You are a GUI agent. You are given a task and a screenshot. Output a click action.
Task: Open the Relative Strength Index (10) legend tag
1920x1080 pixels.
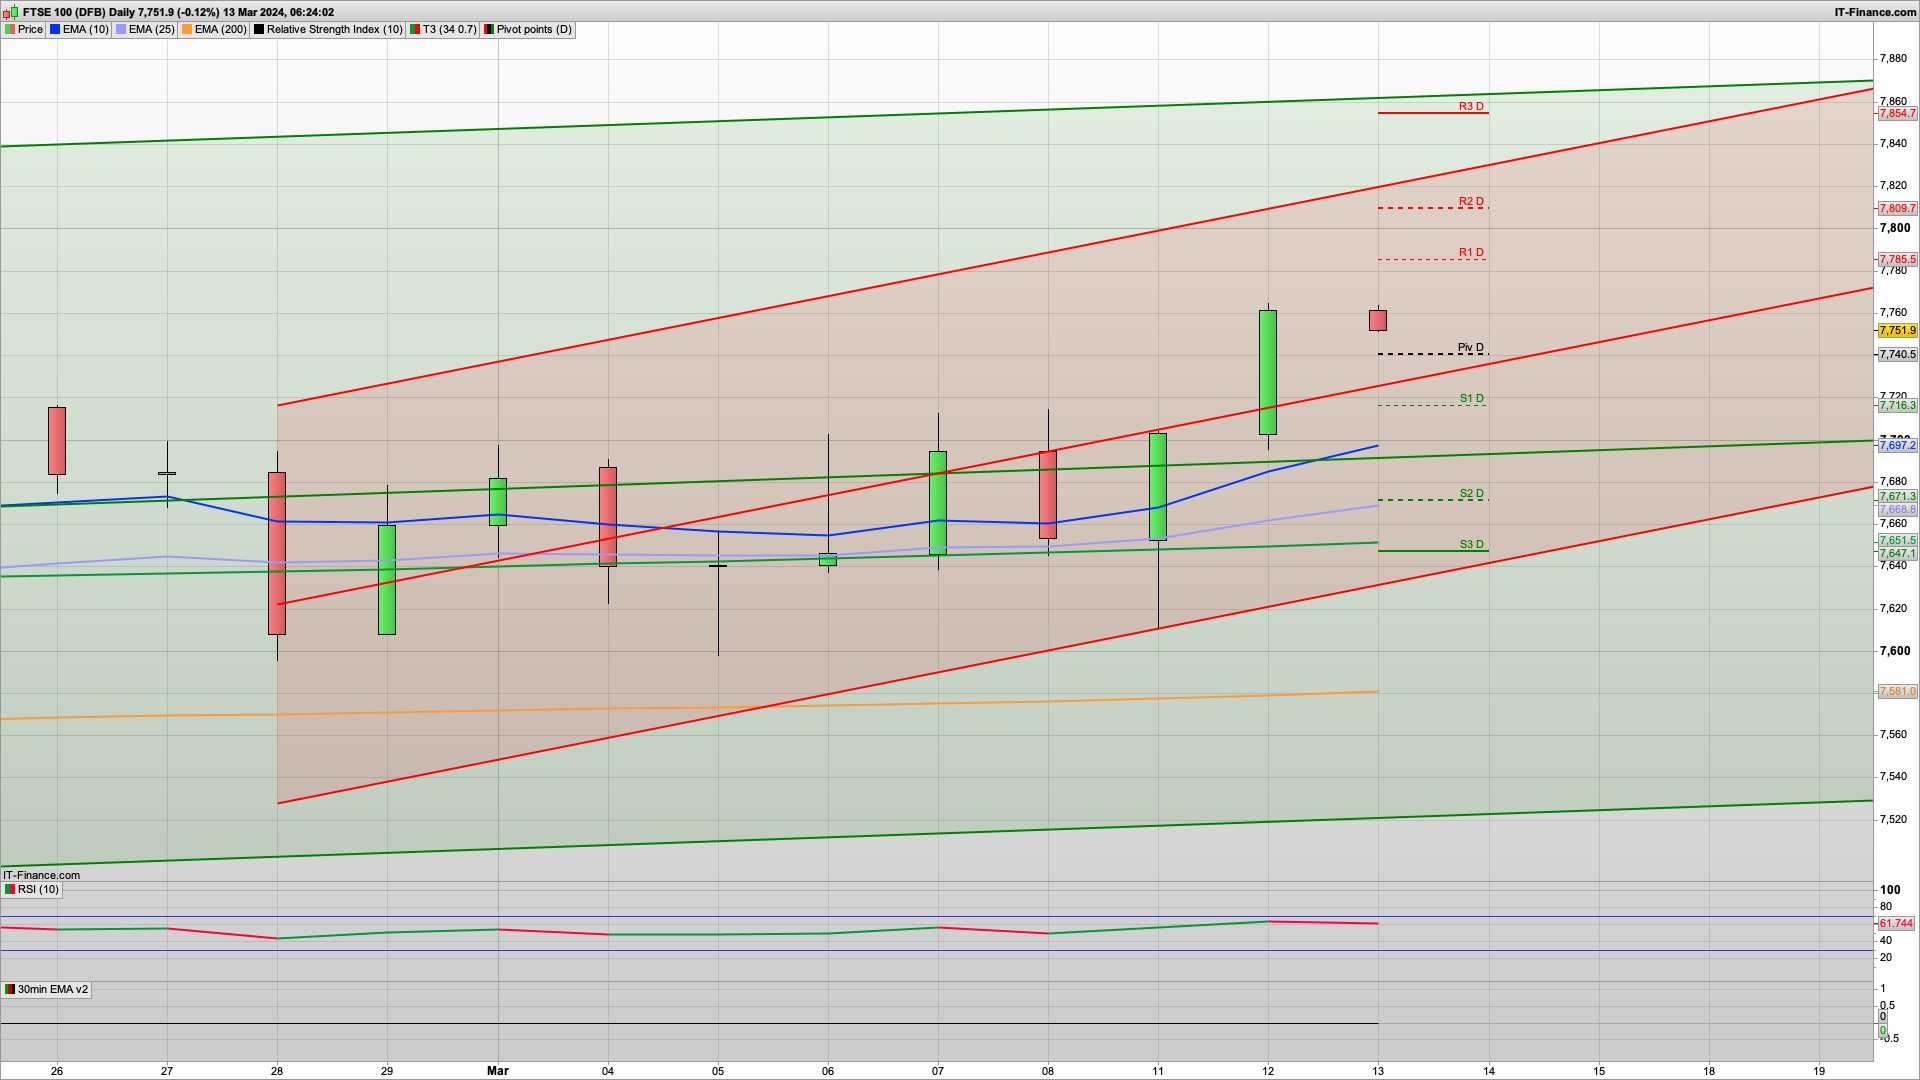[328, 29]
